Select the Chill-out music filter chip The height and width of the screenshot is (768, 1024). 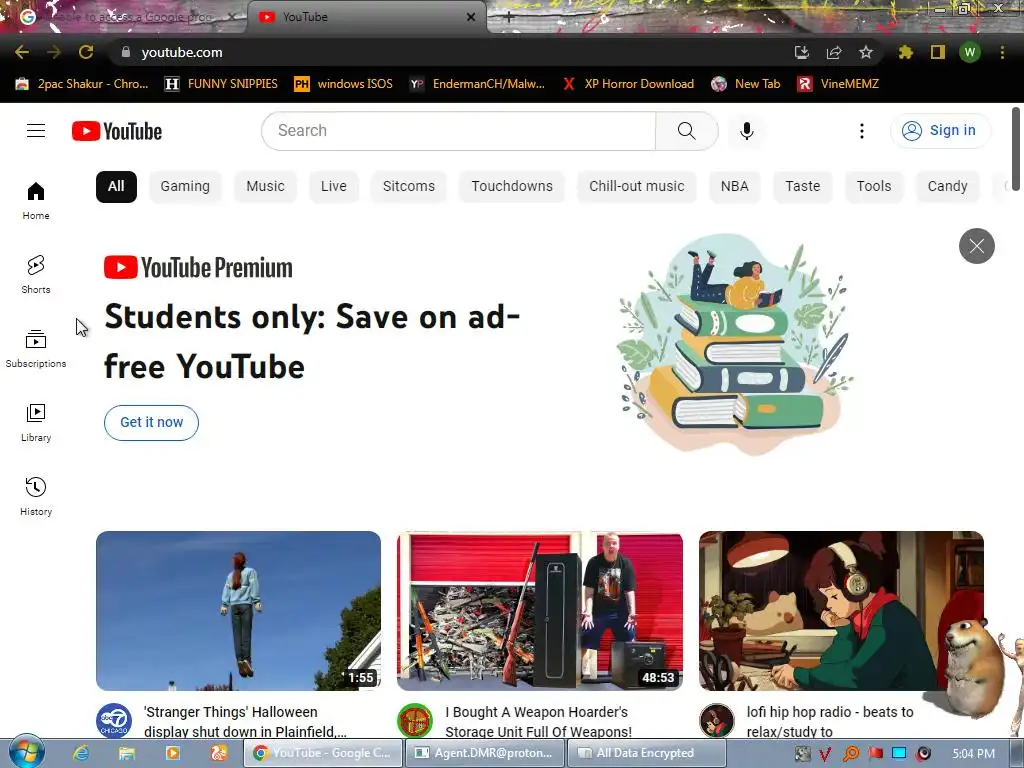[x=637, y=186]
